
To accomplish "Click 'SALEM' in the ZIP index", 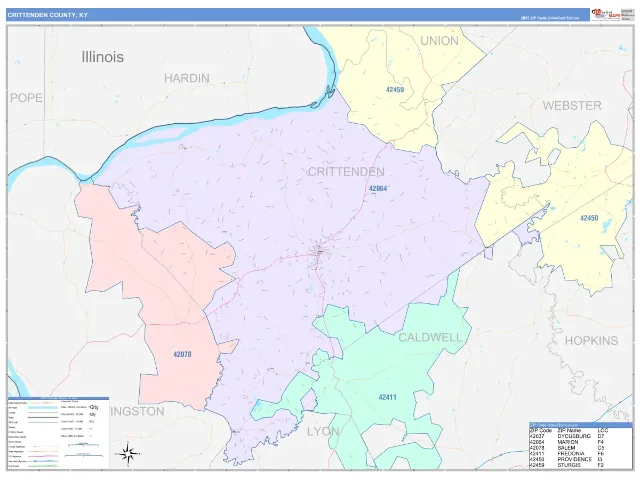I will [566, 448].
